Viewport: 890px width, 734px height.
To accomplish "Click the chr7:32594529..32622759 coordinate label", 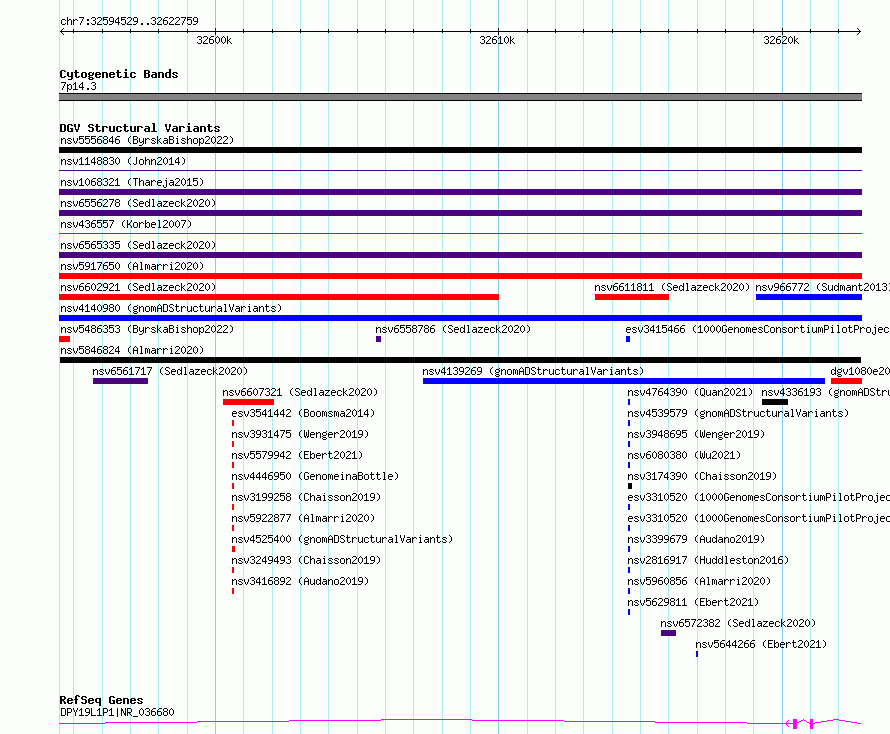I will pos(129,21).
